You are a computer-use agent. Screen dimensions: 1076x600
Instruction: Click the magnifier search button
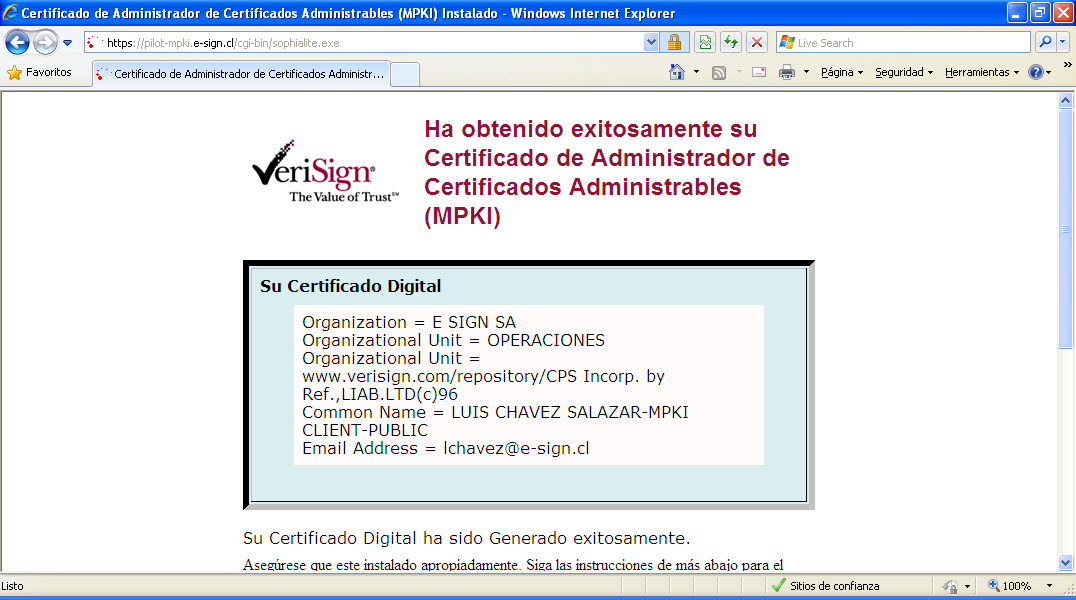1045,43
